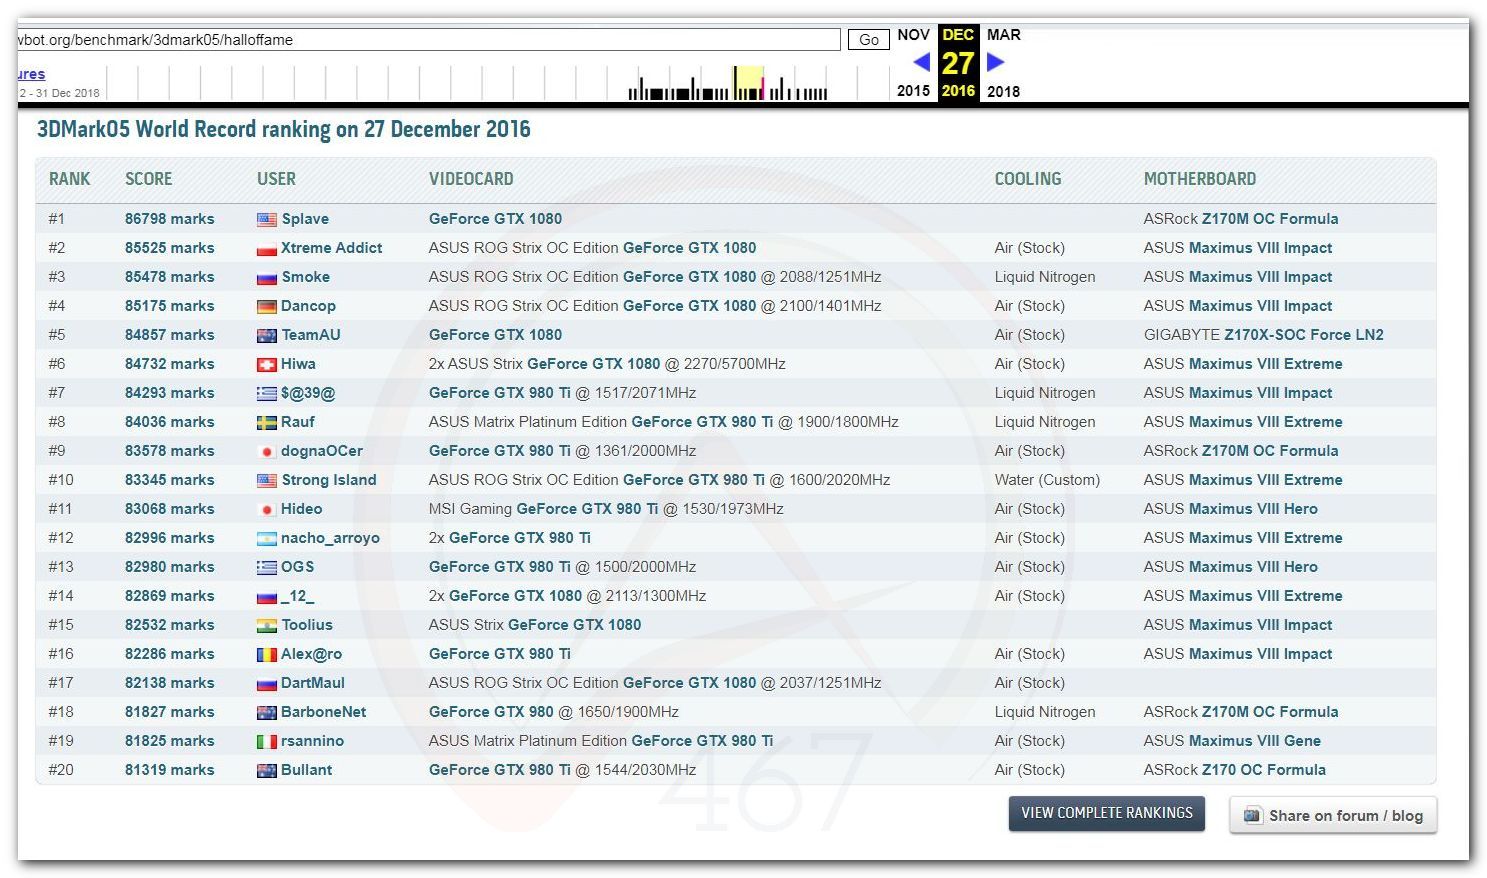Click the Japanese flag beside Hideo

pos(267,510)
